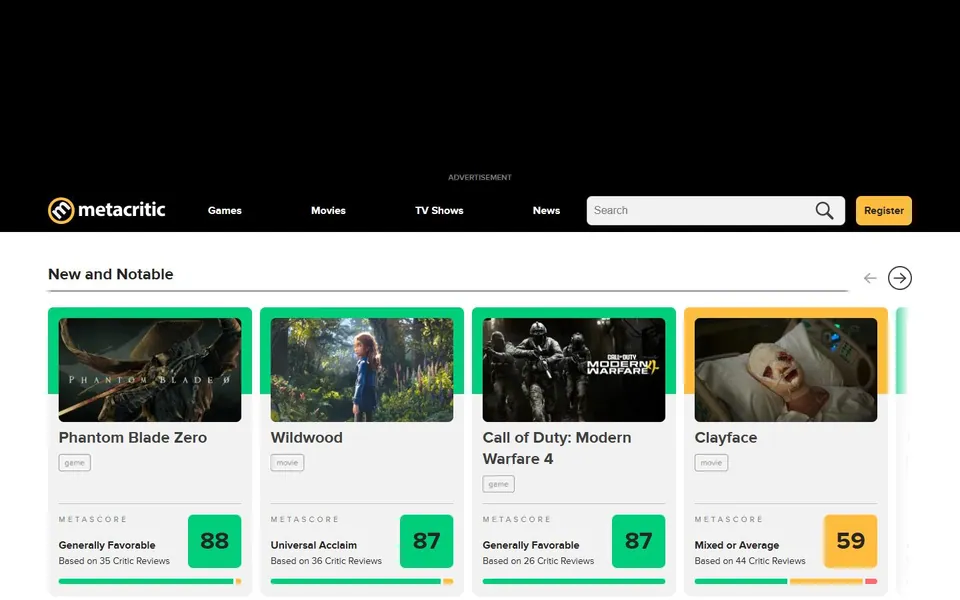
Task: Click Clayface's review distribution bar
Action: point(786,582)
